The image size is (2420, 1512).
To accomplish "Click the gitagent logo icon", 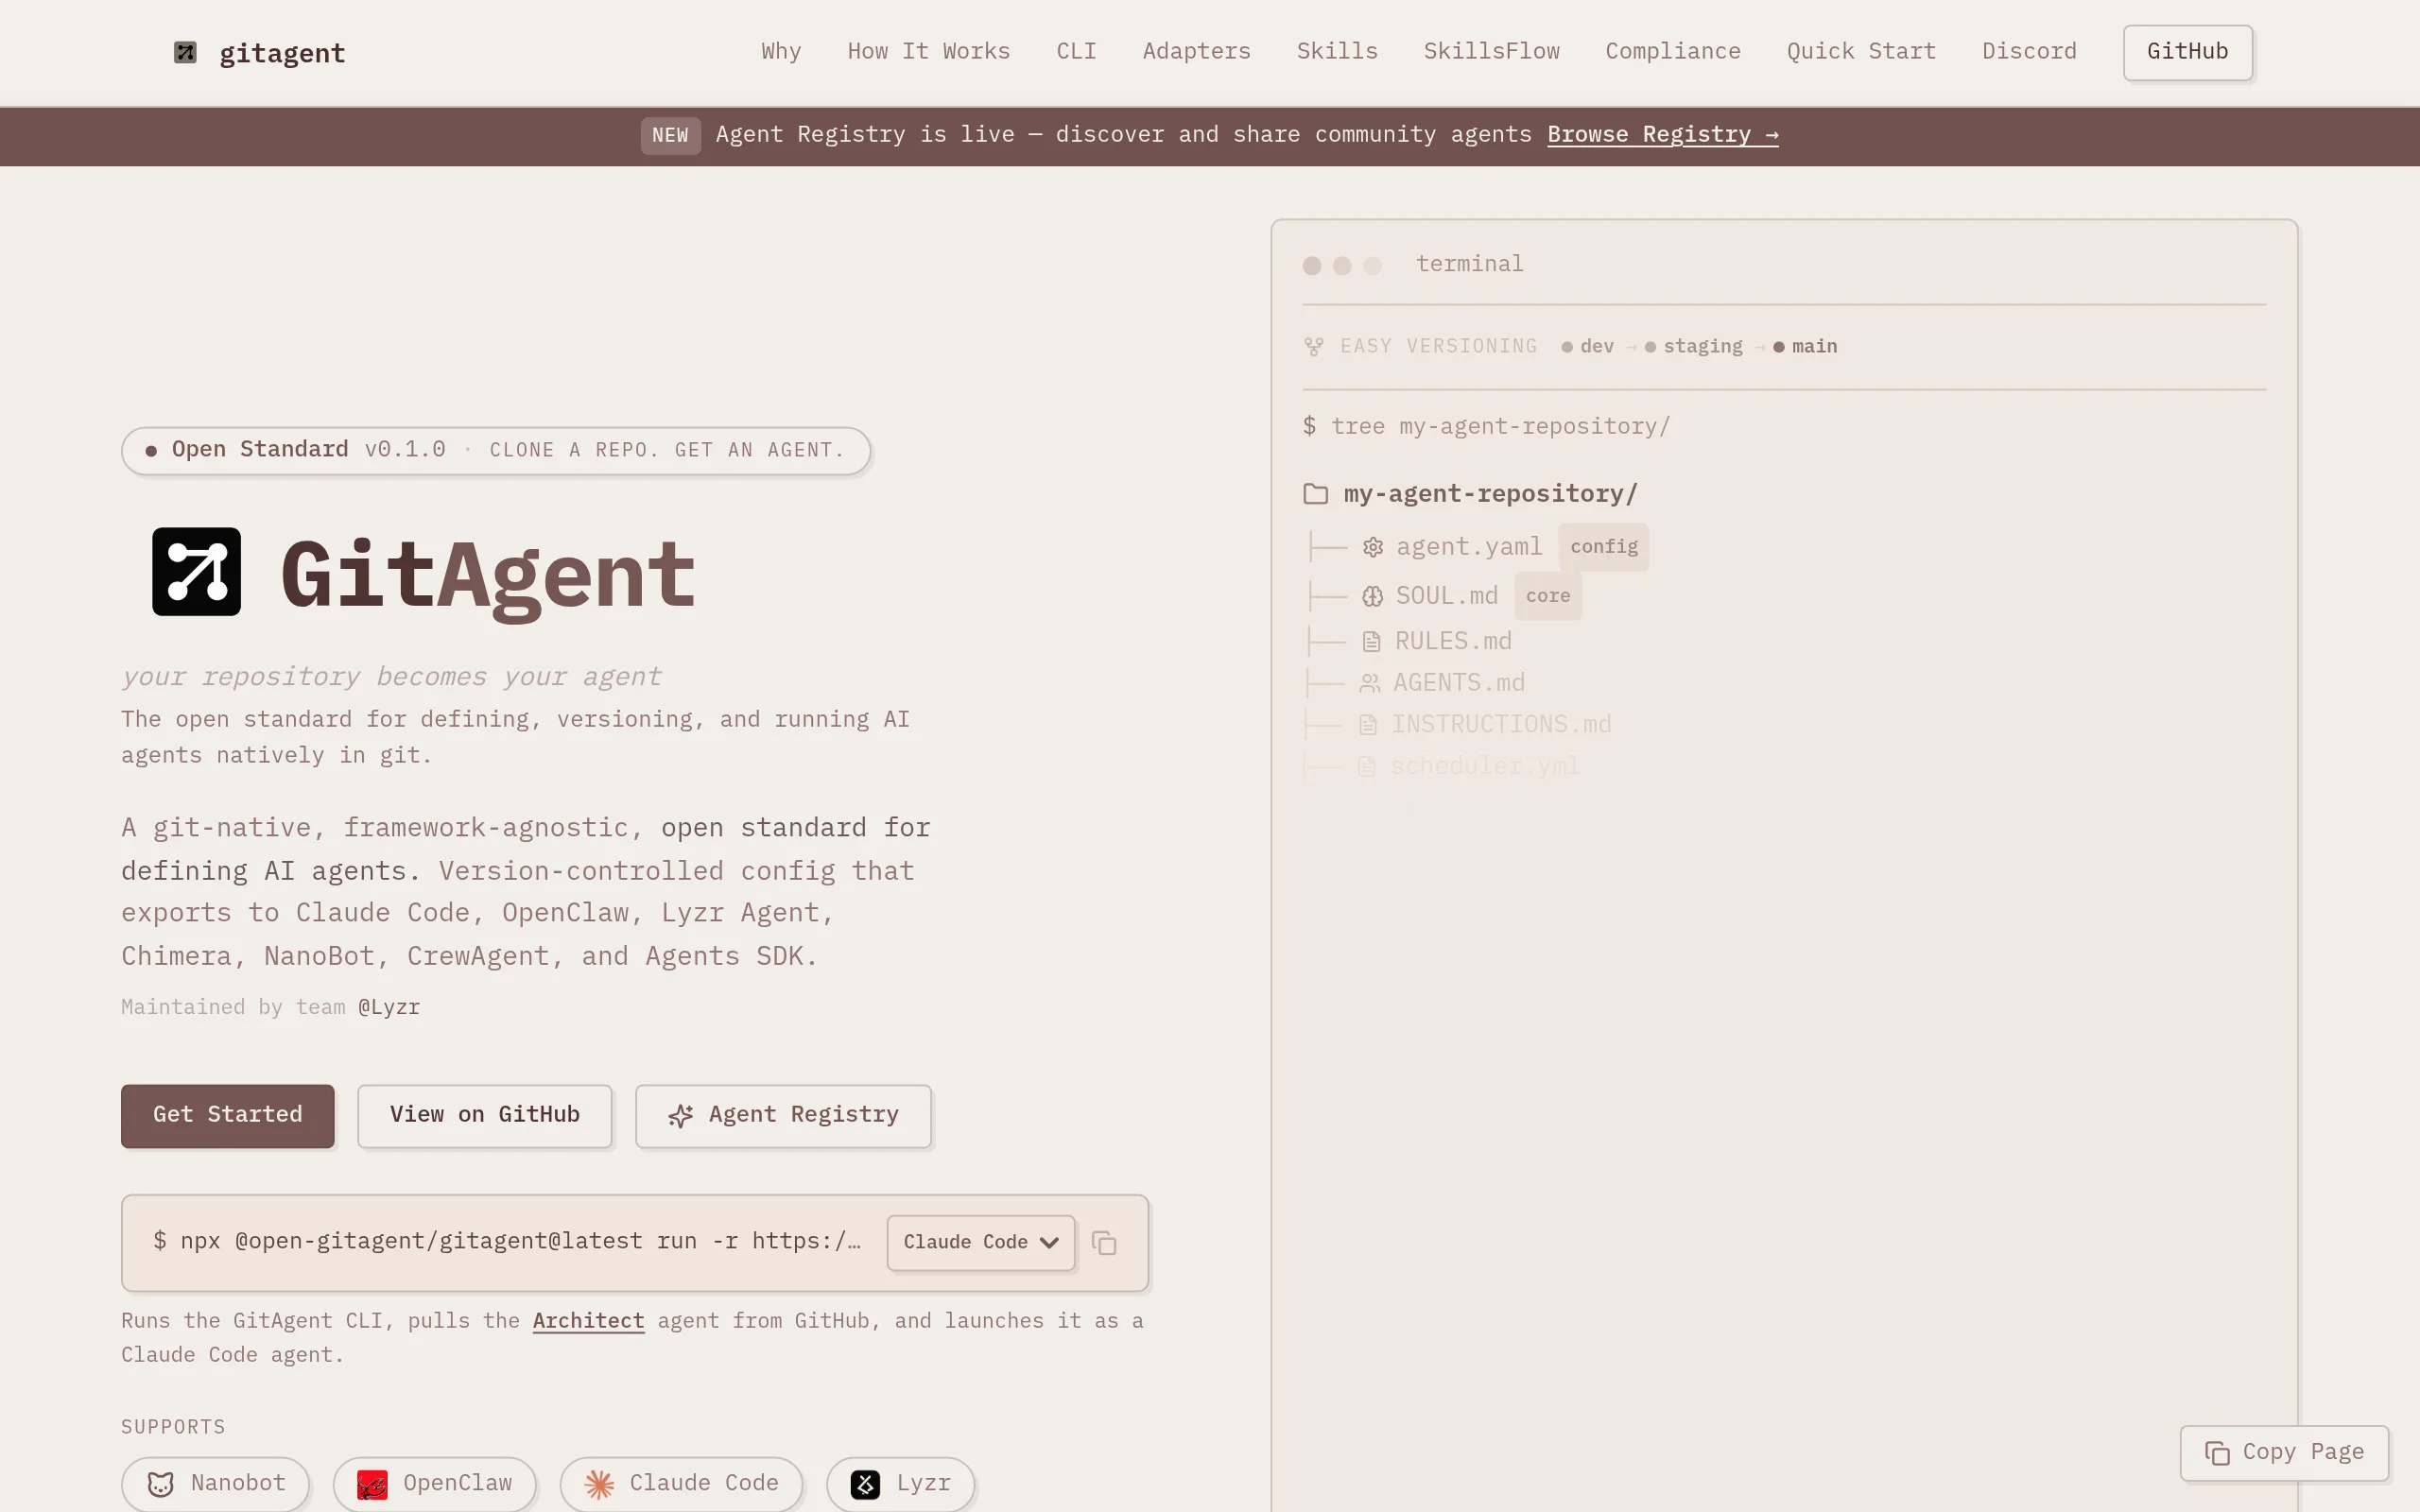I will [185, 52].
